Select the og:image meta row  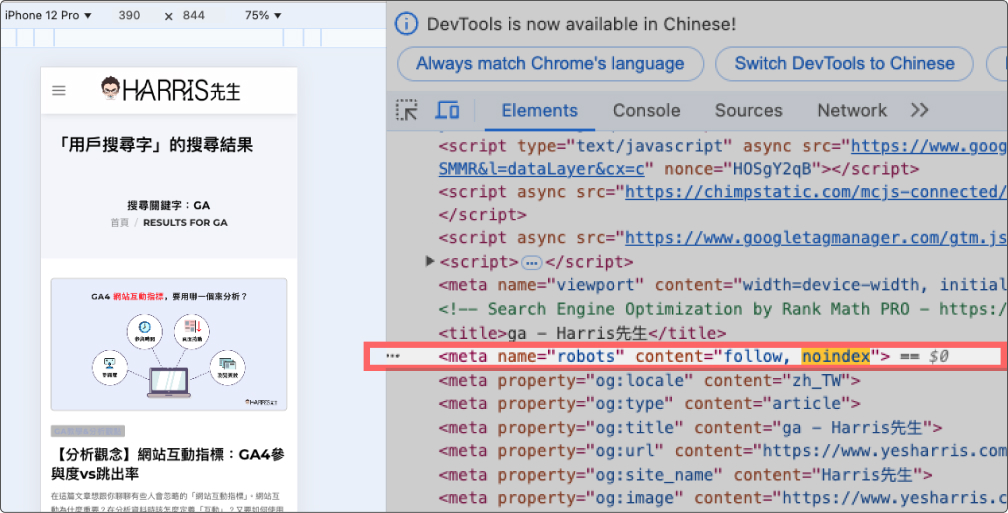[722, 498]
